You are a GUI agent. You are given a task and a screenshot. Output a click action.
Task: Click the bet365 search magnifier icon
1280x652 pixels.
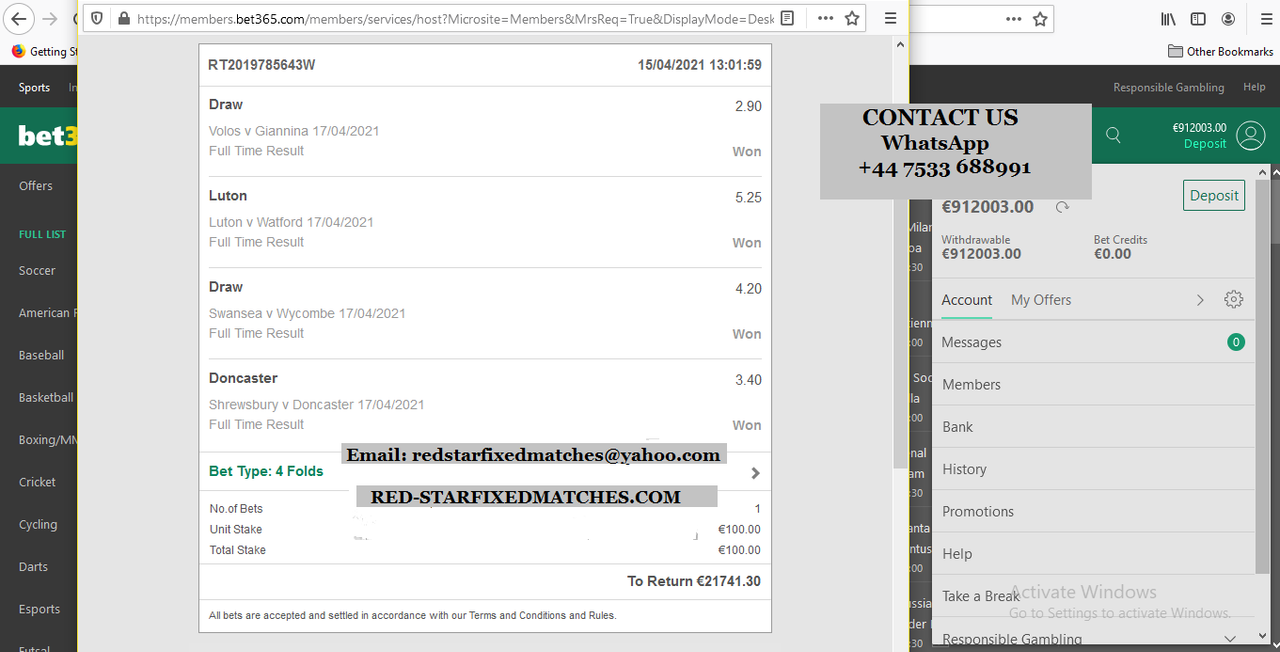click(1113, 135)
